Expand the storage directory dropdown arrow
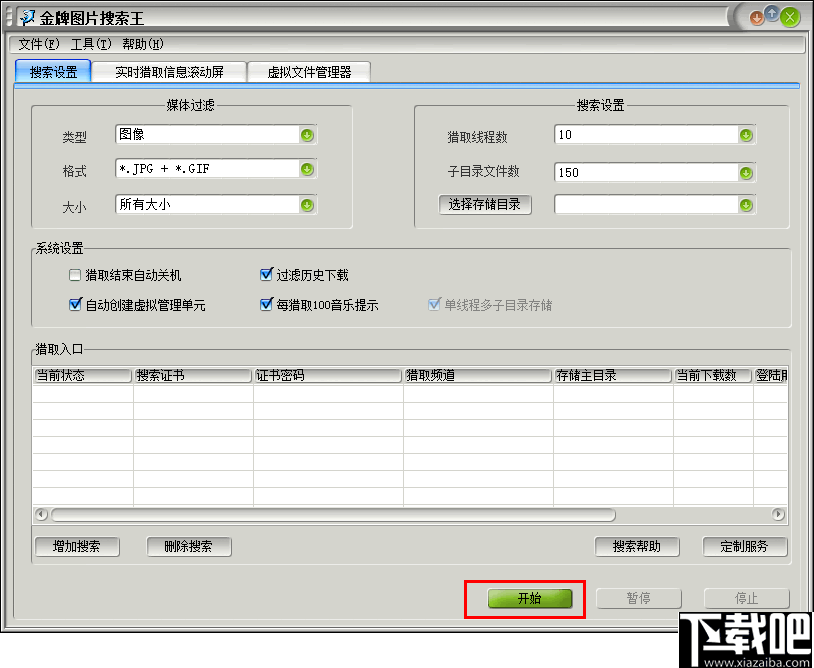The height and width of the screenshot is (668, 814). (x=746, y=206)
